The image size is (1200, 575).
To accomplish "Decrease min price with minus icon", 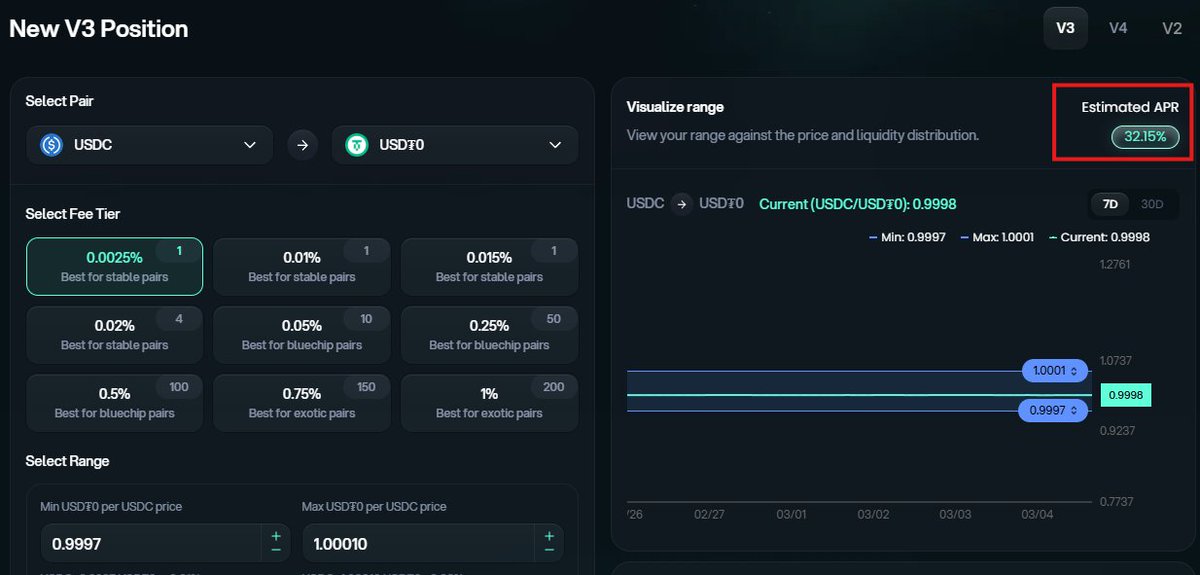I will coord(276,551).
